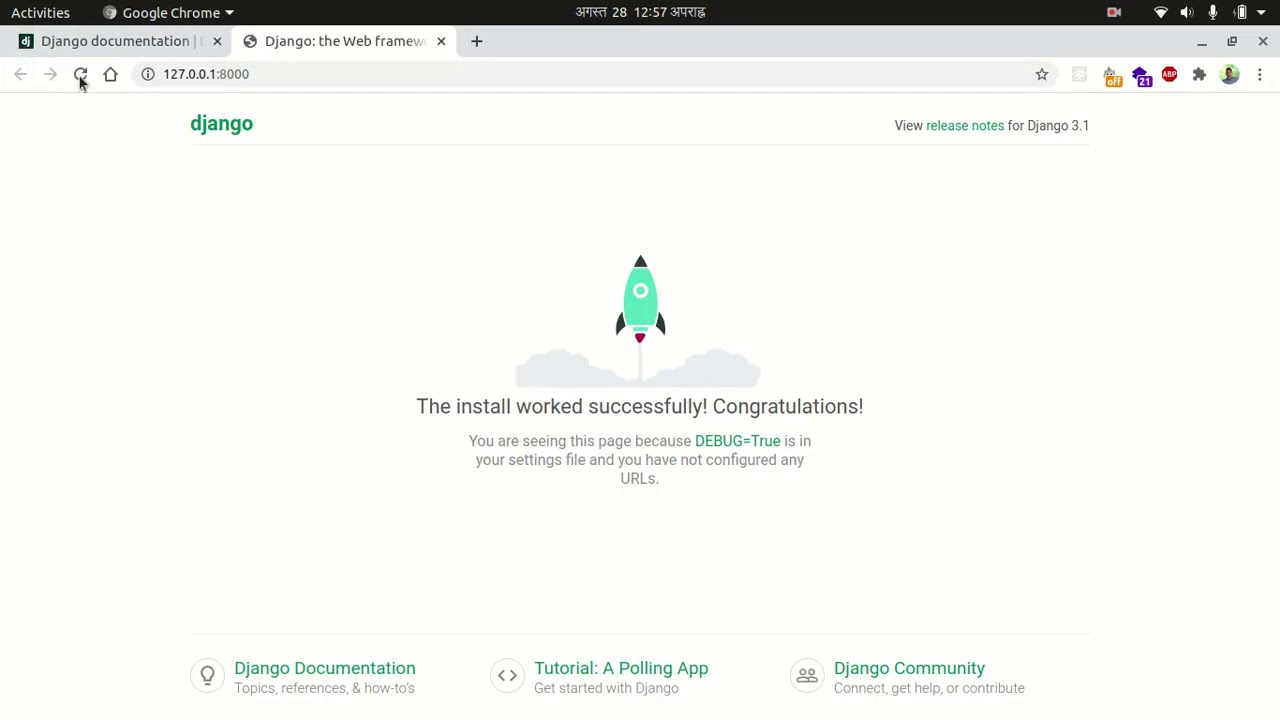Open the Adblock Plus ABP extension
Viewport: 1280px width, 720px height.
[1169, 74]
